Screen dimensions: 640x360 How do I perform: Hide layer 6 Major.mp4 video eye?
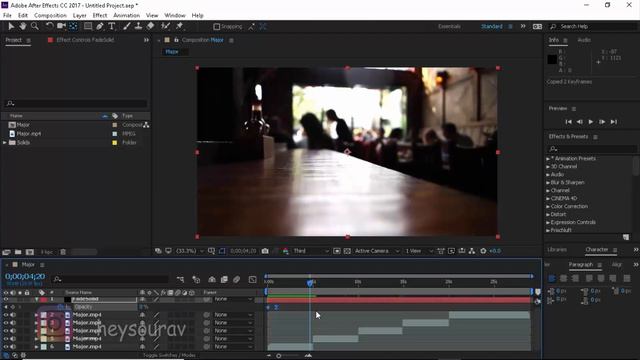click(6, 347)
